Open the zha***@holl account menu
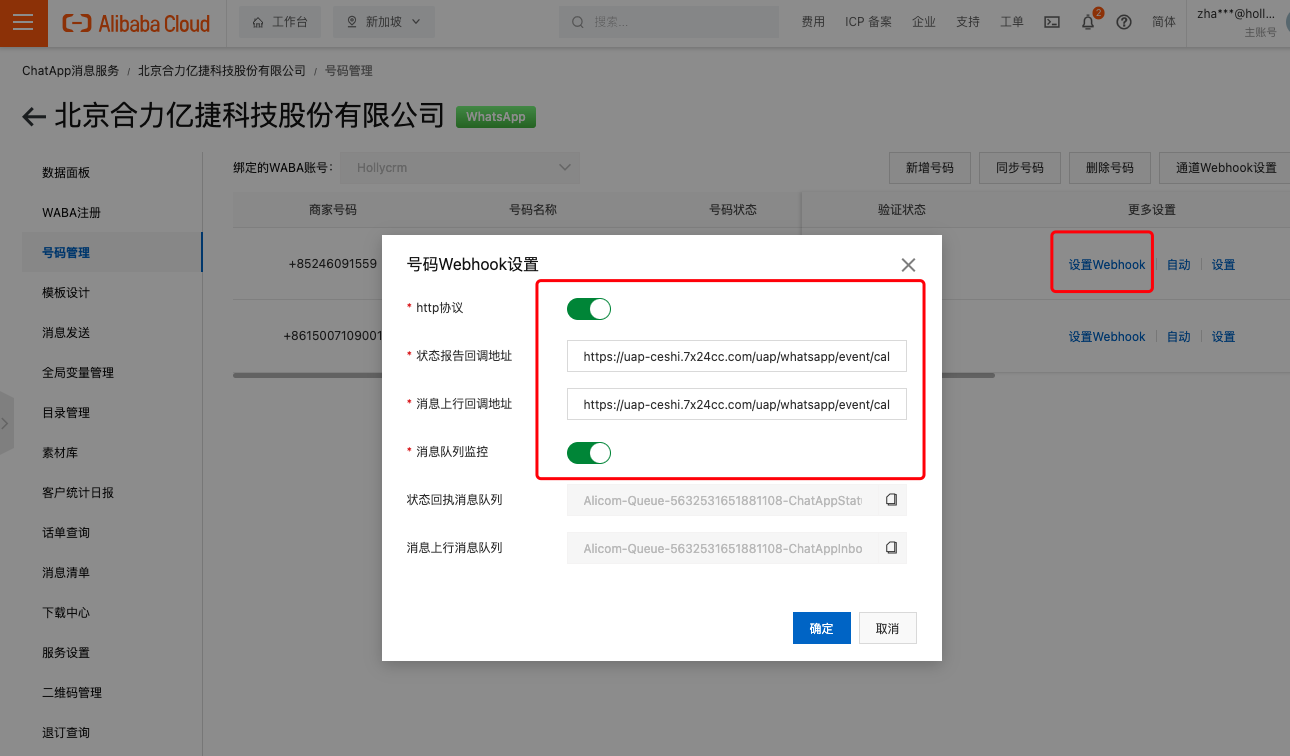The width and height of the screenshot is (1290, 756). [x=1237, y=22]
